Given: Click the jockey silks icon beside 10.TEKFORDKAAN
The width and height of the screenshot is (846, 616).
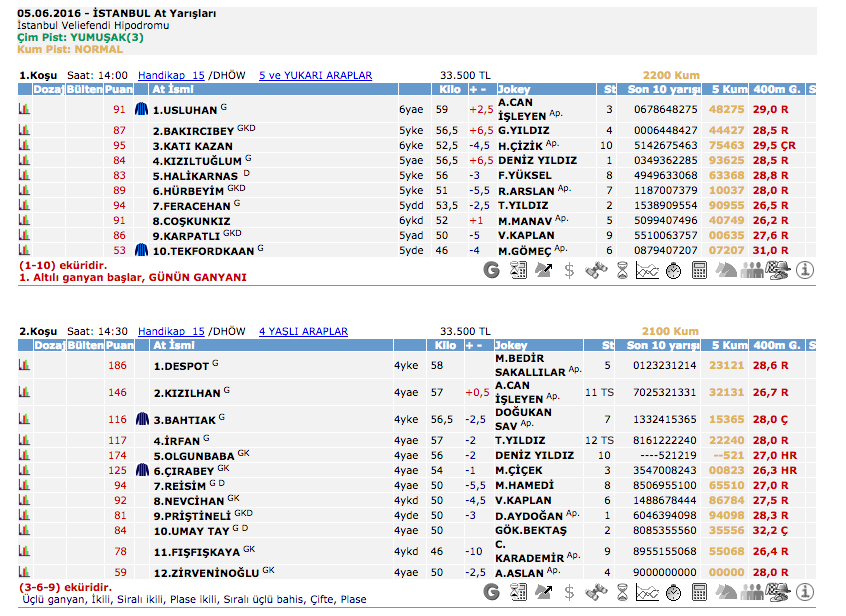Looking at the screenshot, I should [x=142, y=250].
